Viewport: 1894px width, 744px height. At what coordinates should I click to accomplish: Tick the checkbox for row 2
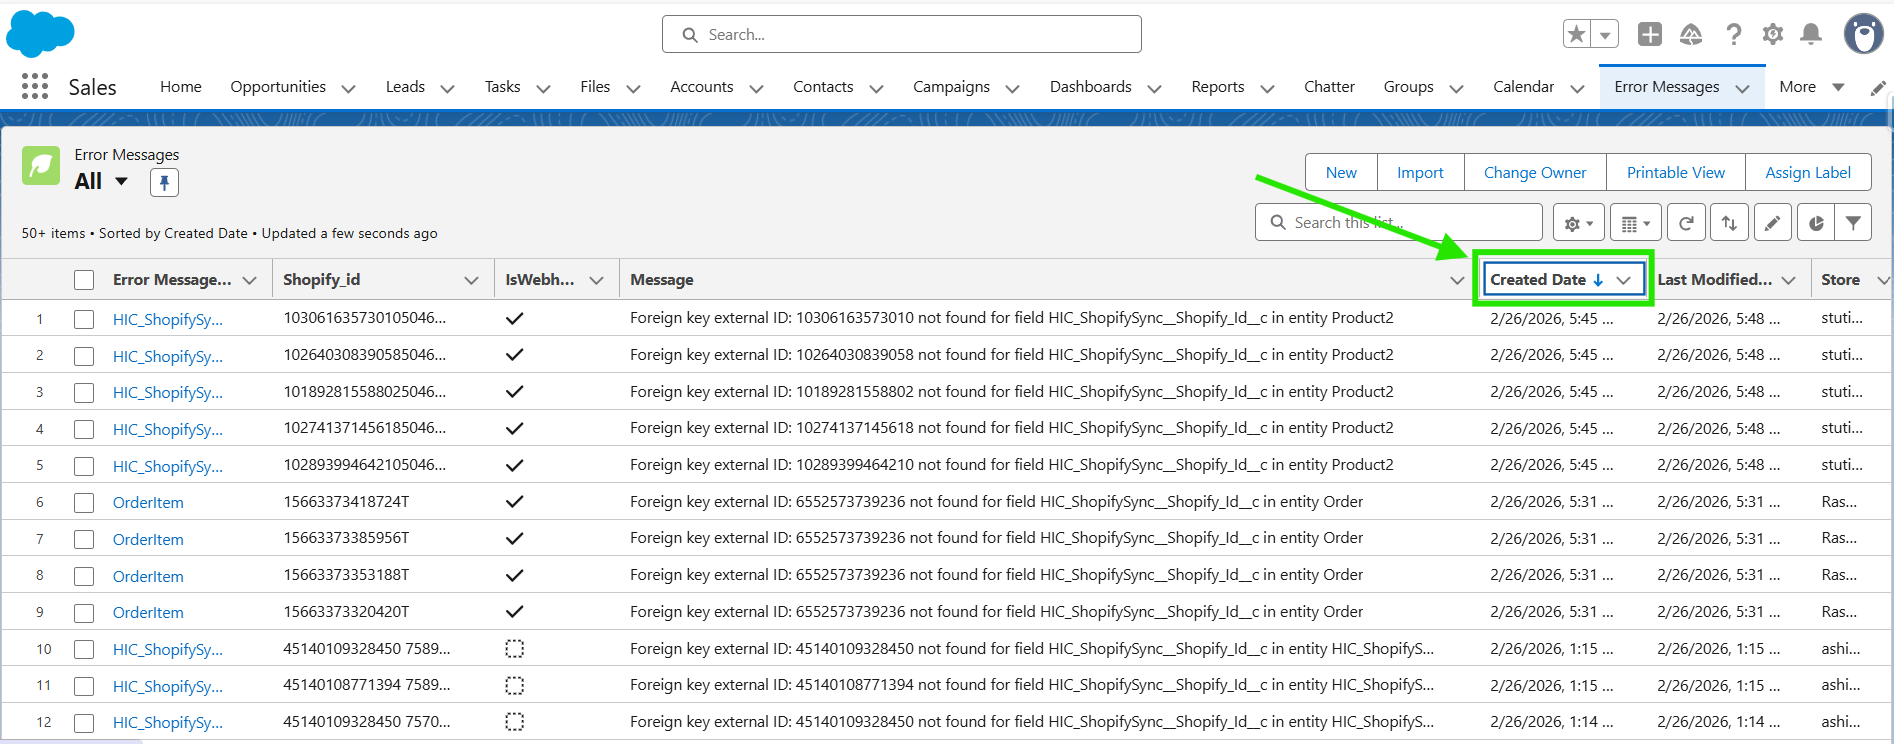click(x=84, y=356)
